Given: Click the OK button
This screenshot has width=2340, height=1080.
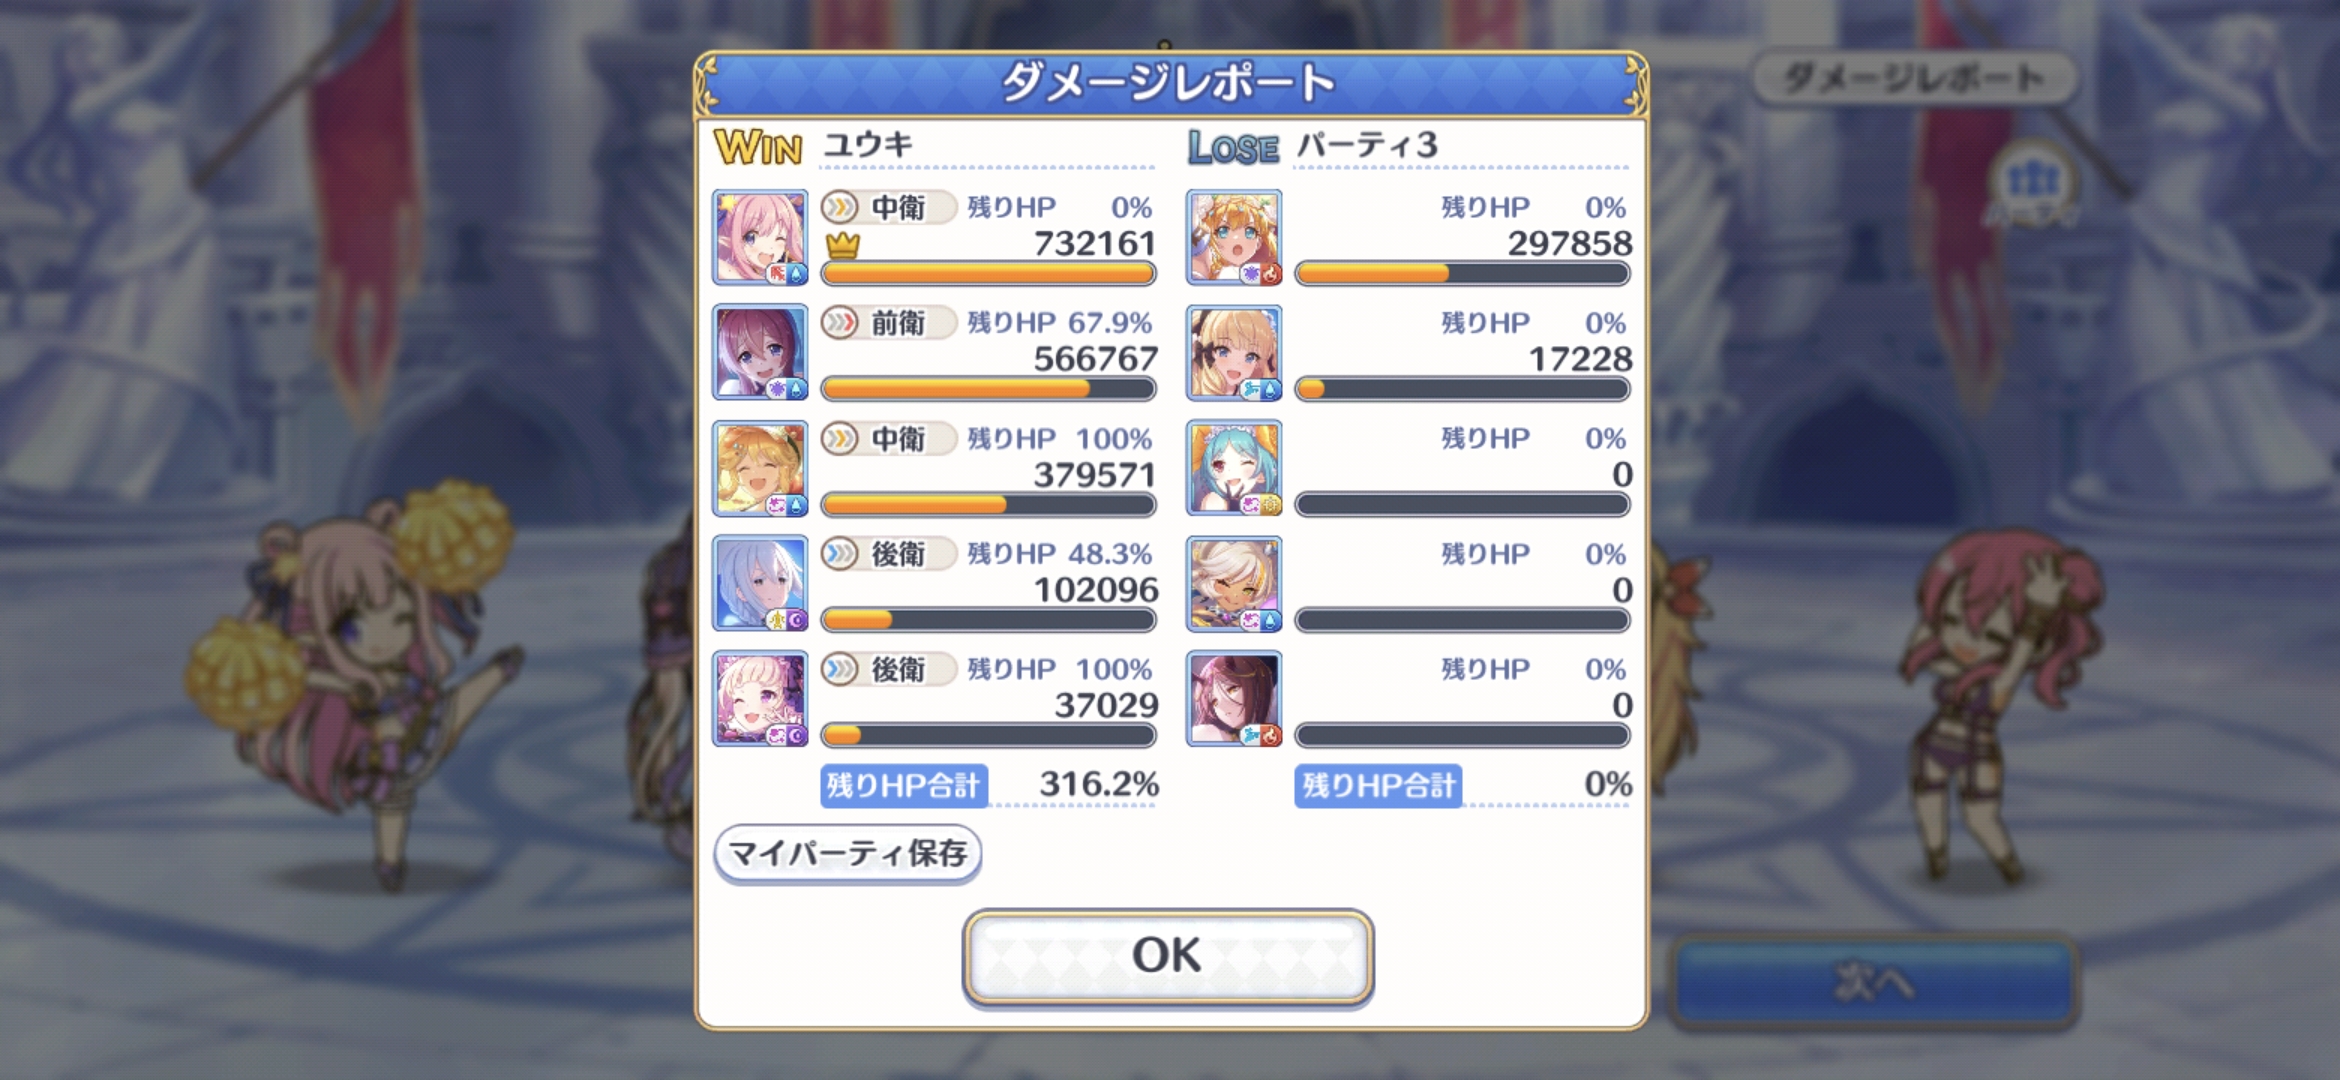Looking at the screenshot, I should click(x=1167, y=956).
